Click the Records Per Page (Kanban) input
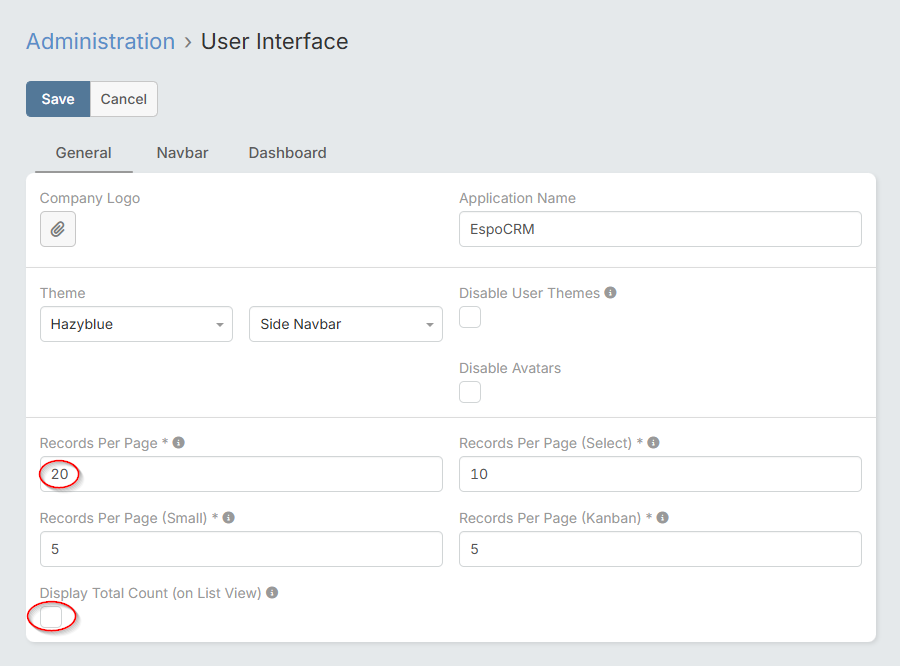900x666 pixels. (660, 549)
